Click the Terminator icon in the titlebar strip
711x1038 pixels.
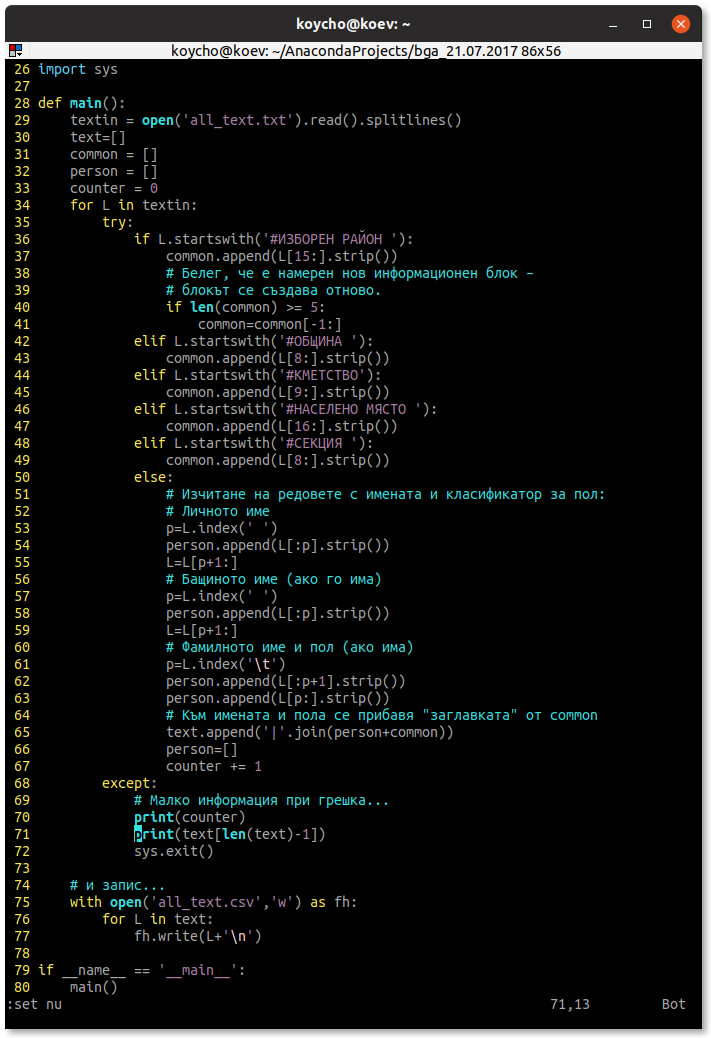(16, 50)
